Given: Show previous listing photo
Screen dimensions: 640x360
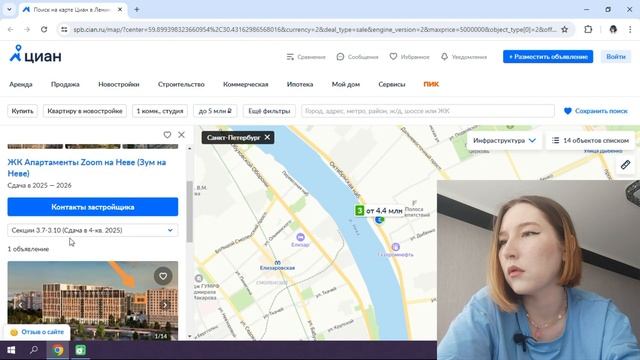Looking at the screenshot, I should click(20, 305).
